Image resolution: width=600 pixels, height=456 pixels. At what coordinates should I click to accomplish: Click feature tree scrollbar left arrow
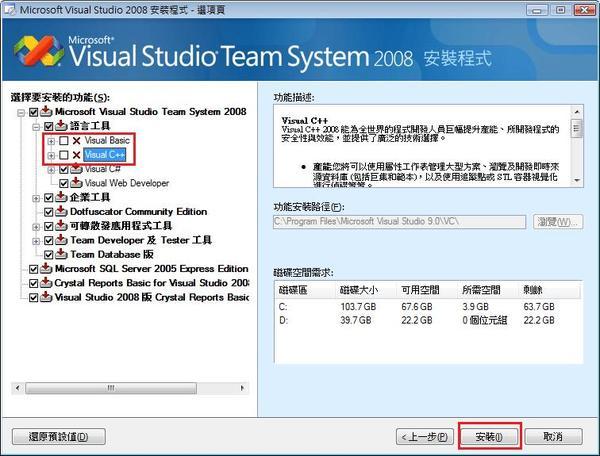(x=17, y=388)
